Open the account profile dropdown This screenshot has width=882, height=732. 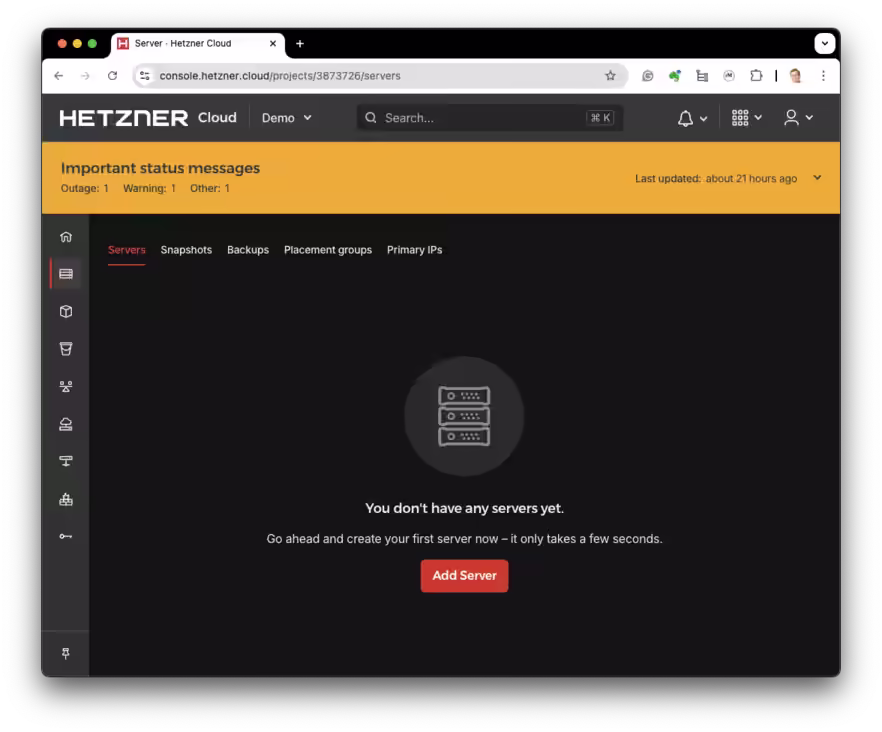pos(797,117)
